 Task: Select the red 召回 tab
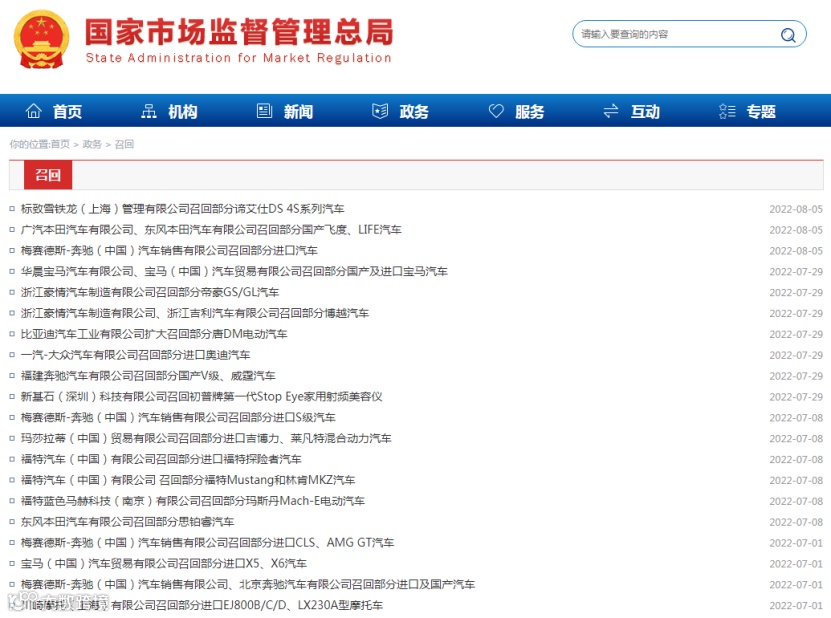click(48, 175)
